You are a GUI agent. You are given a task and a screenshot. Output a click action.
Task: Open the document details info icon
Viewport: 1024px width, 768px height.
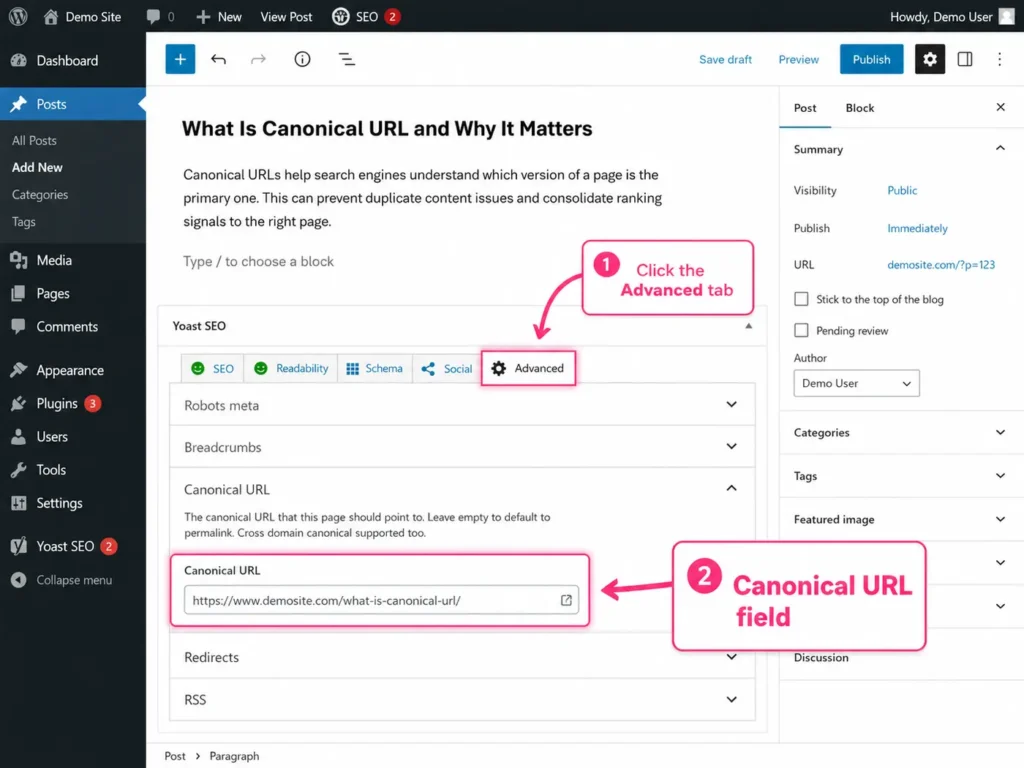coord(302,59)
